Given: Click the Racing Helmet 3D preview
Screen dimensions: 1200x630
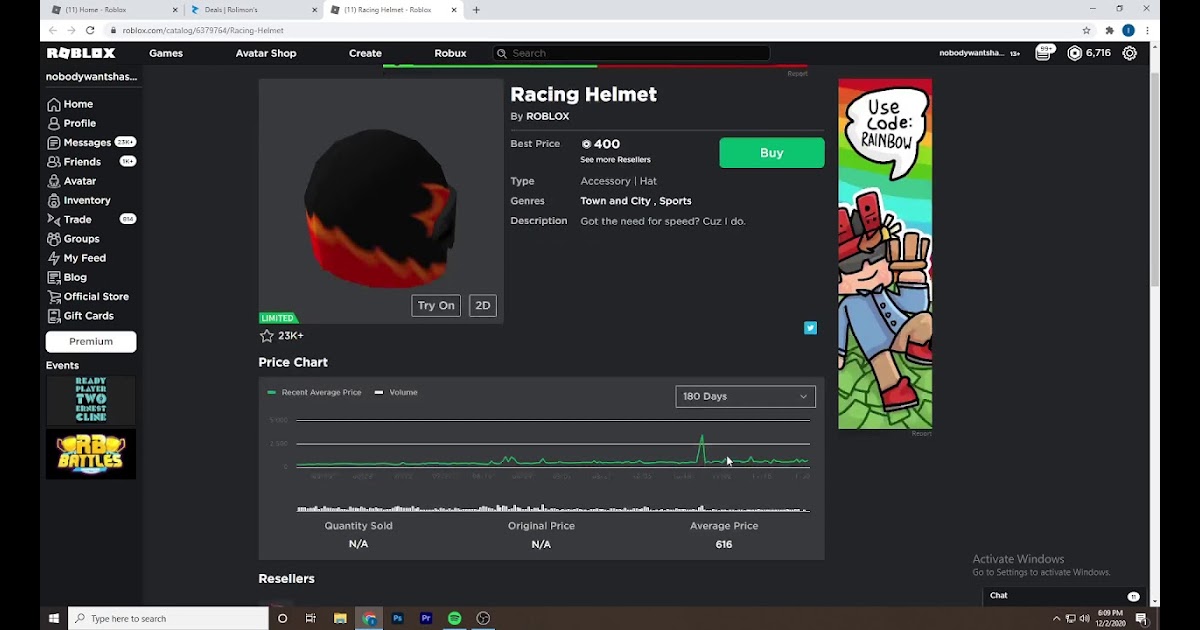Looking at the screenshot, I should 380,201.
